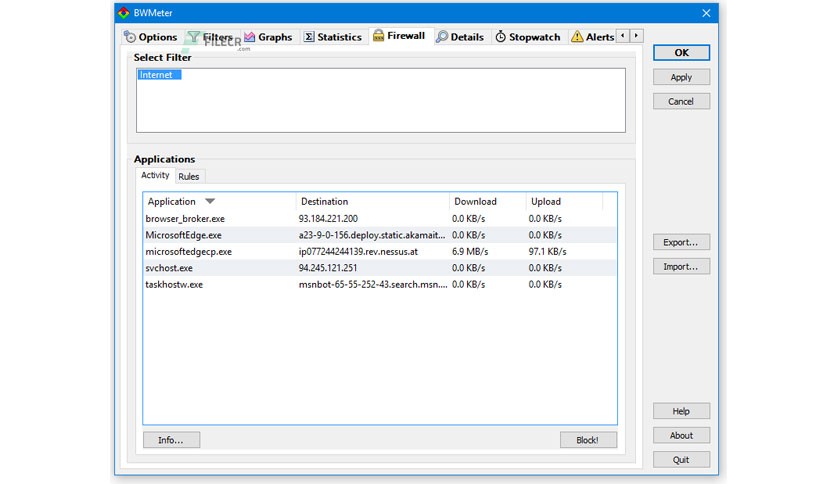This screenshot has height=484, width=836.
Task: Sort by the Application column header
Action: [x=219, y=201]
